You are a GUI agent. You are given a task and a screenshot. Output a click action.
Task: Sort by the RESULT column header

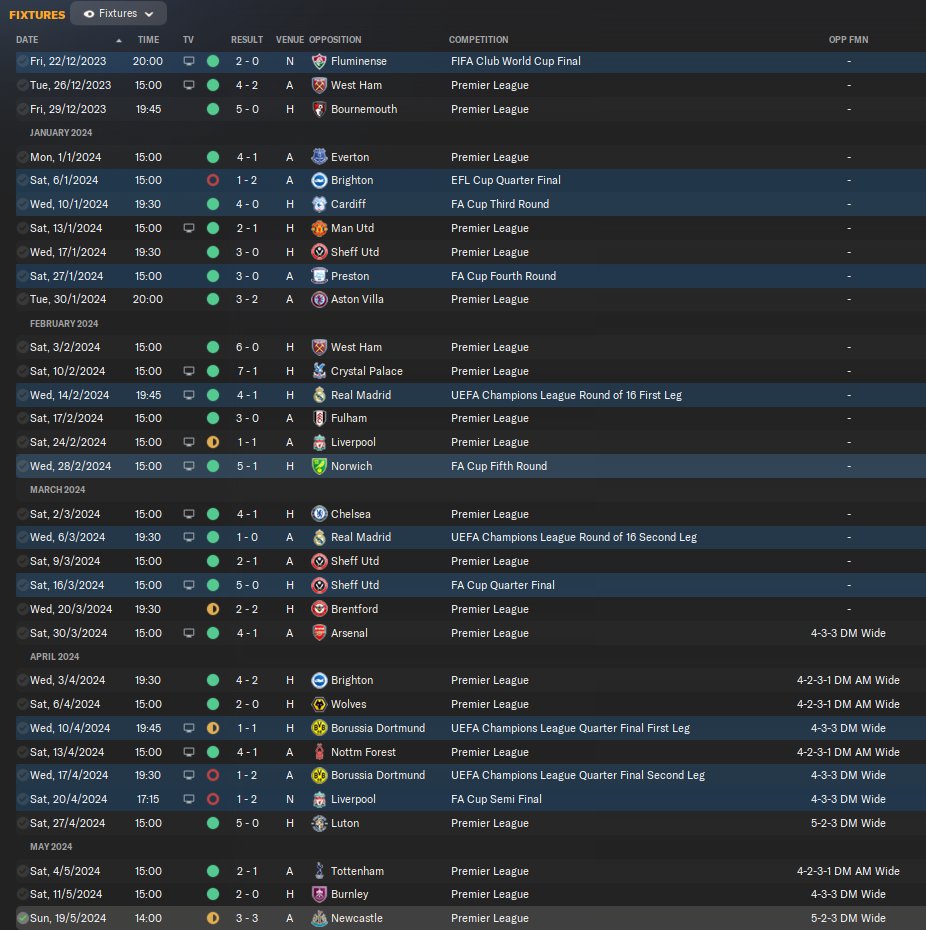[247, 40]
